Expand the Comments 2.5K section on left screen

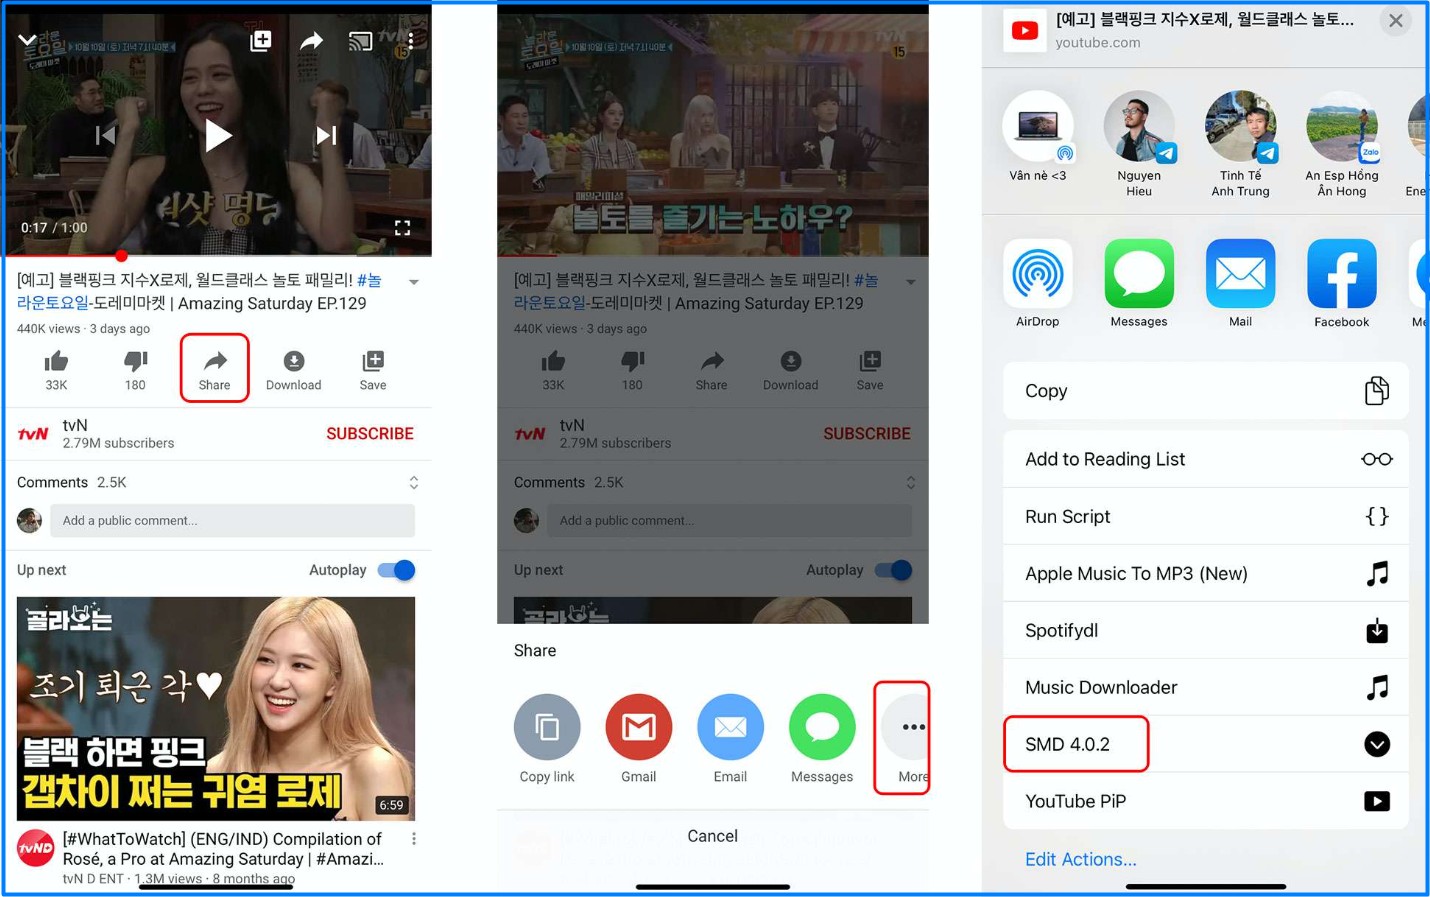click(x=413, y=483)
